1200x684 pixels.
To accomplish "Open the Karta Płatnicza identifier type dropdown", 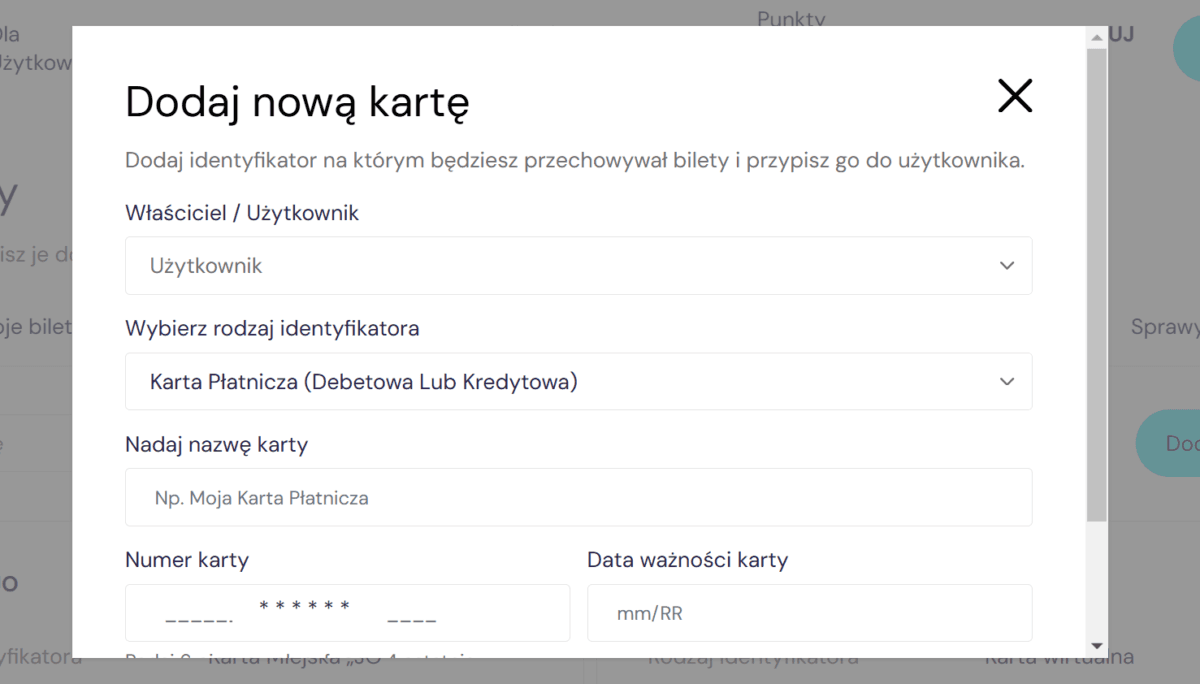I will (x=577, y=382).
